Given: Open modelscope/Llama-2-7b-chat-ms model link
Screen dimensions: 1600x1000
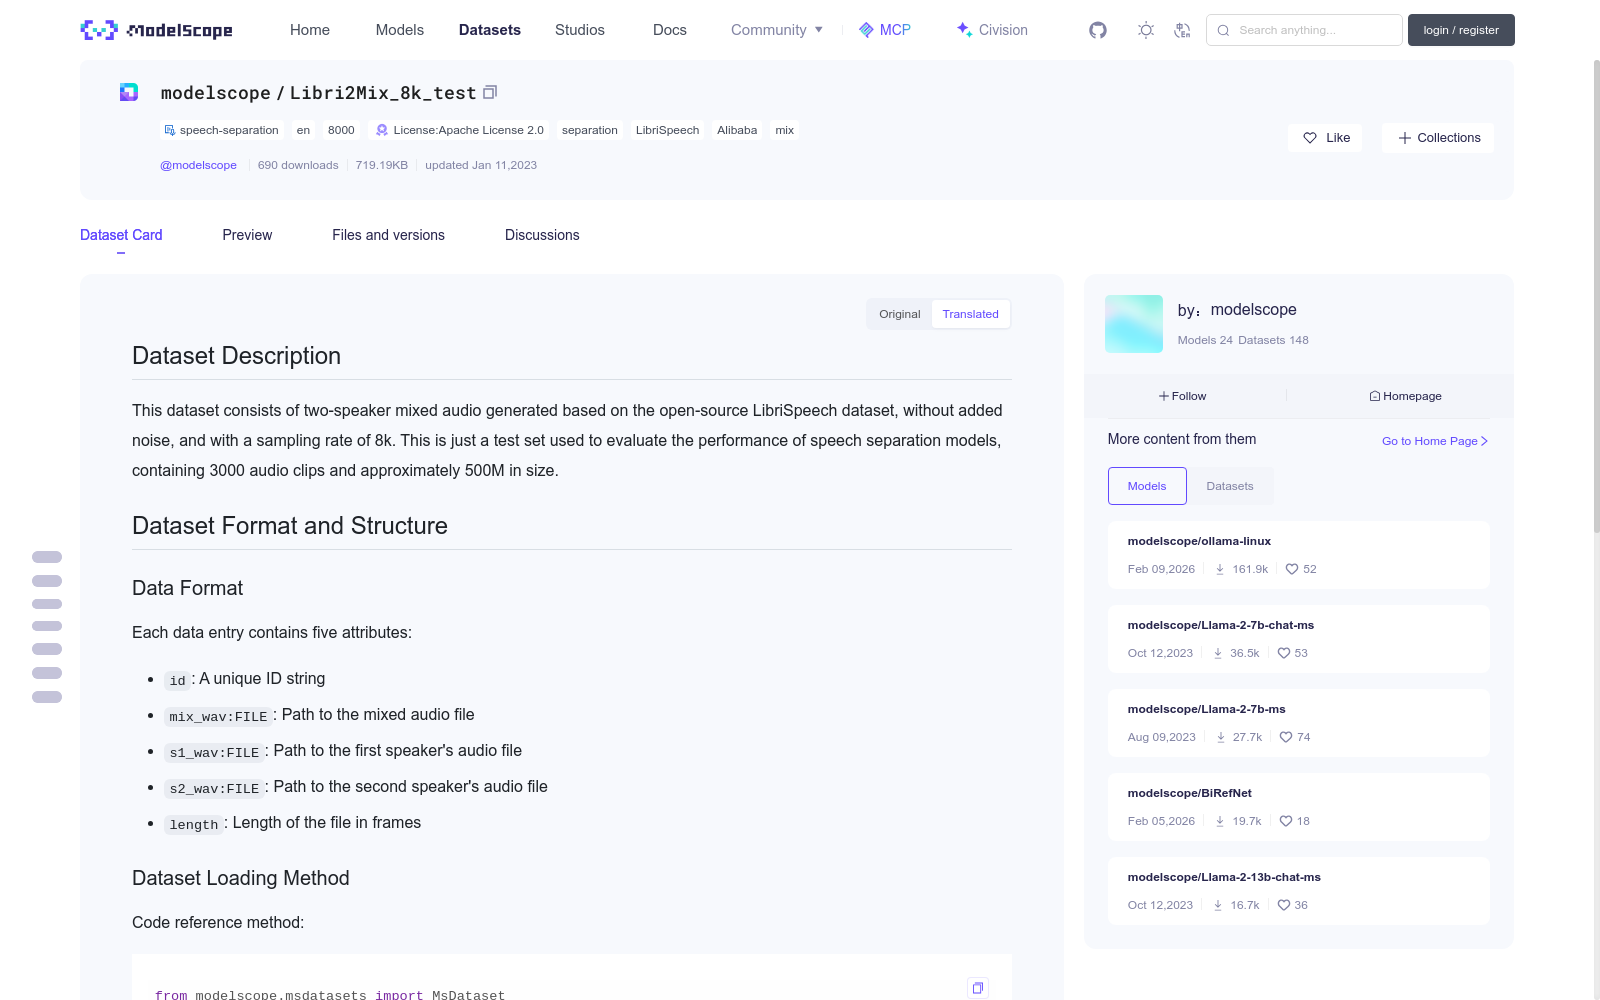Looking at the screenshot, I should point(1221,625).
